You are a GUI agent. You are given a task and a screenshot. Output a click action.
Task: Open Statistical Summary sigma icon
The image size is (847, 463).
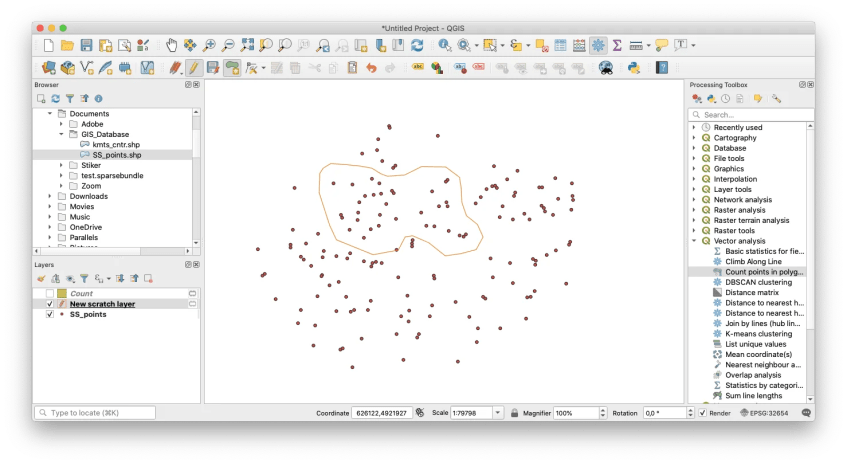point(617,45)
